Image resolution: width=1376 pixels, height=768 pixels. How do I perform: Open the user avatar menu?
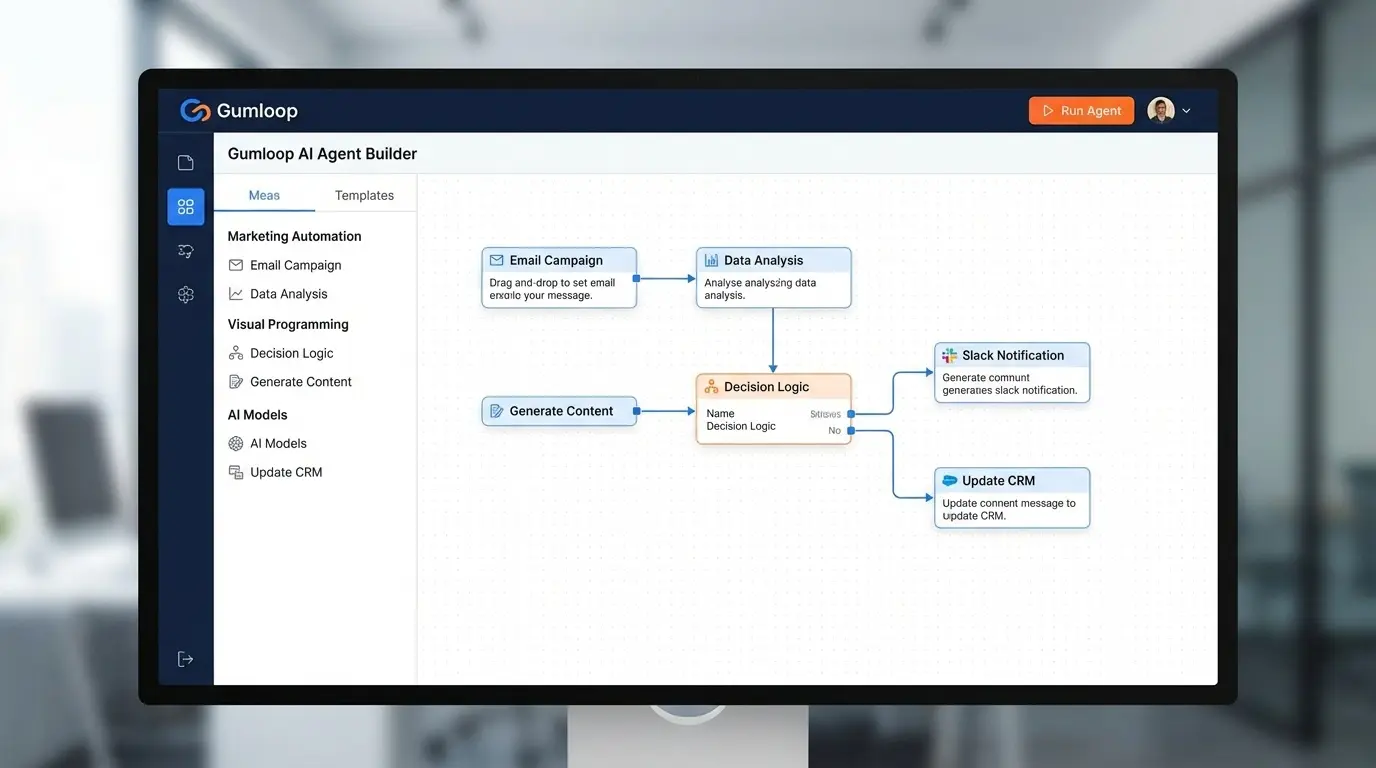(1160, 111)
